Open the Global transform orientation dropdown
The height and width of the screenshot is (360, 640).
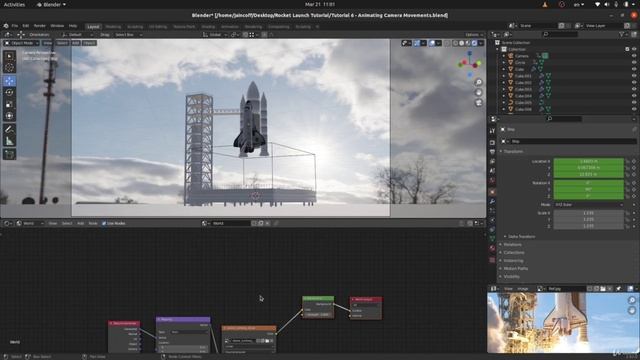point(215,35)
